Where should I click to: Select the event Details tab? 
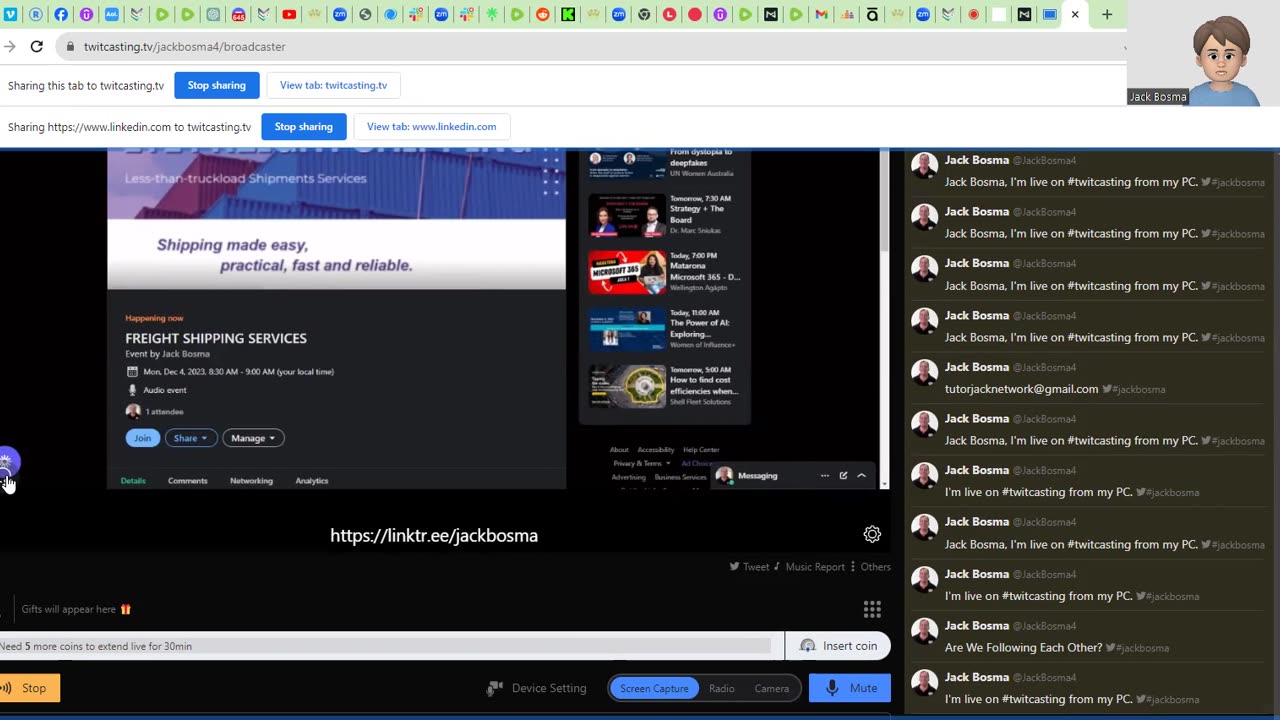pos(133,481)
